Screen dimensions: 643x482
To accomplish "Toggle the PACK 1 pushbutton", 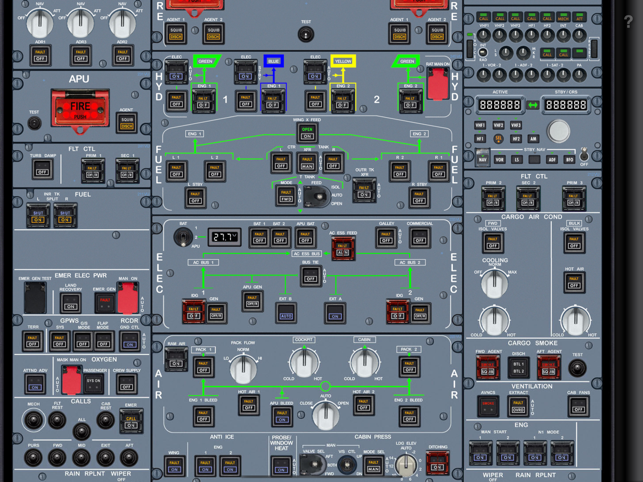I will (x=204, y=366).
